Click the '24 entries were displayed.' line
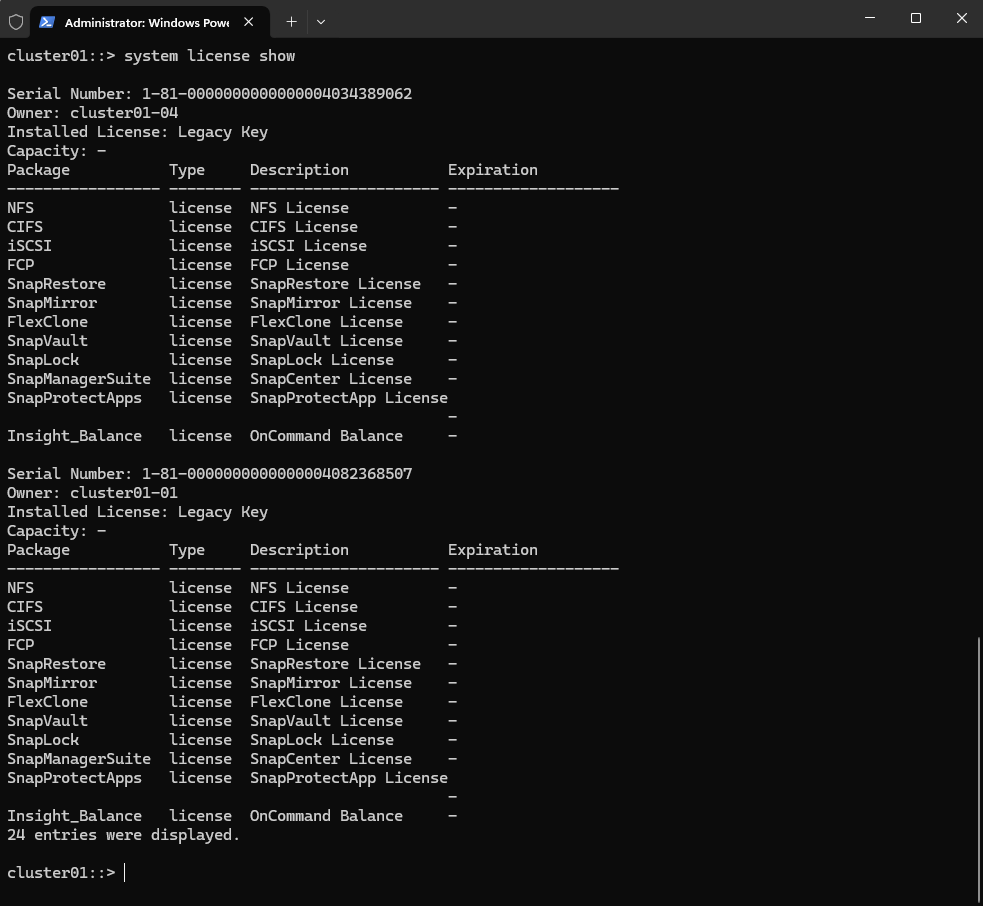 (124, 835)
